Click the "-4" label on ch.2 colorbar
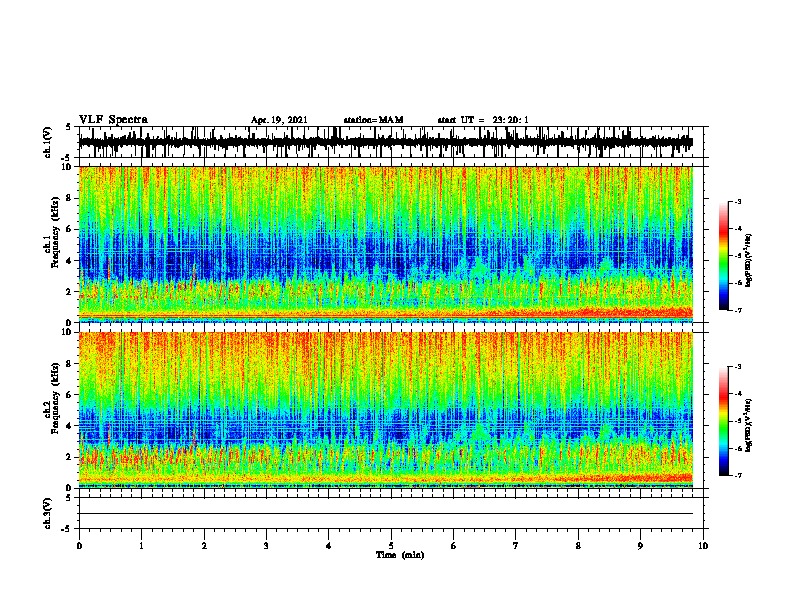This screenshot has width=792, height=612. [x=737, y=393]
